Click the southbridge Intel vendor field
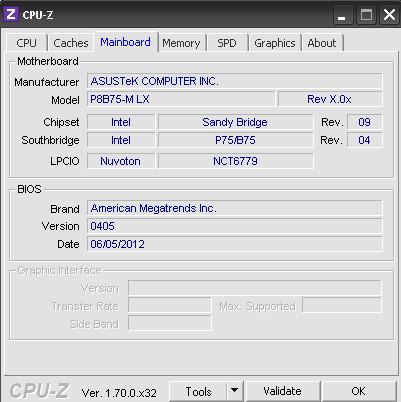This screenshot has height=402, width=401. (121, 140)
